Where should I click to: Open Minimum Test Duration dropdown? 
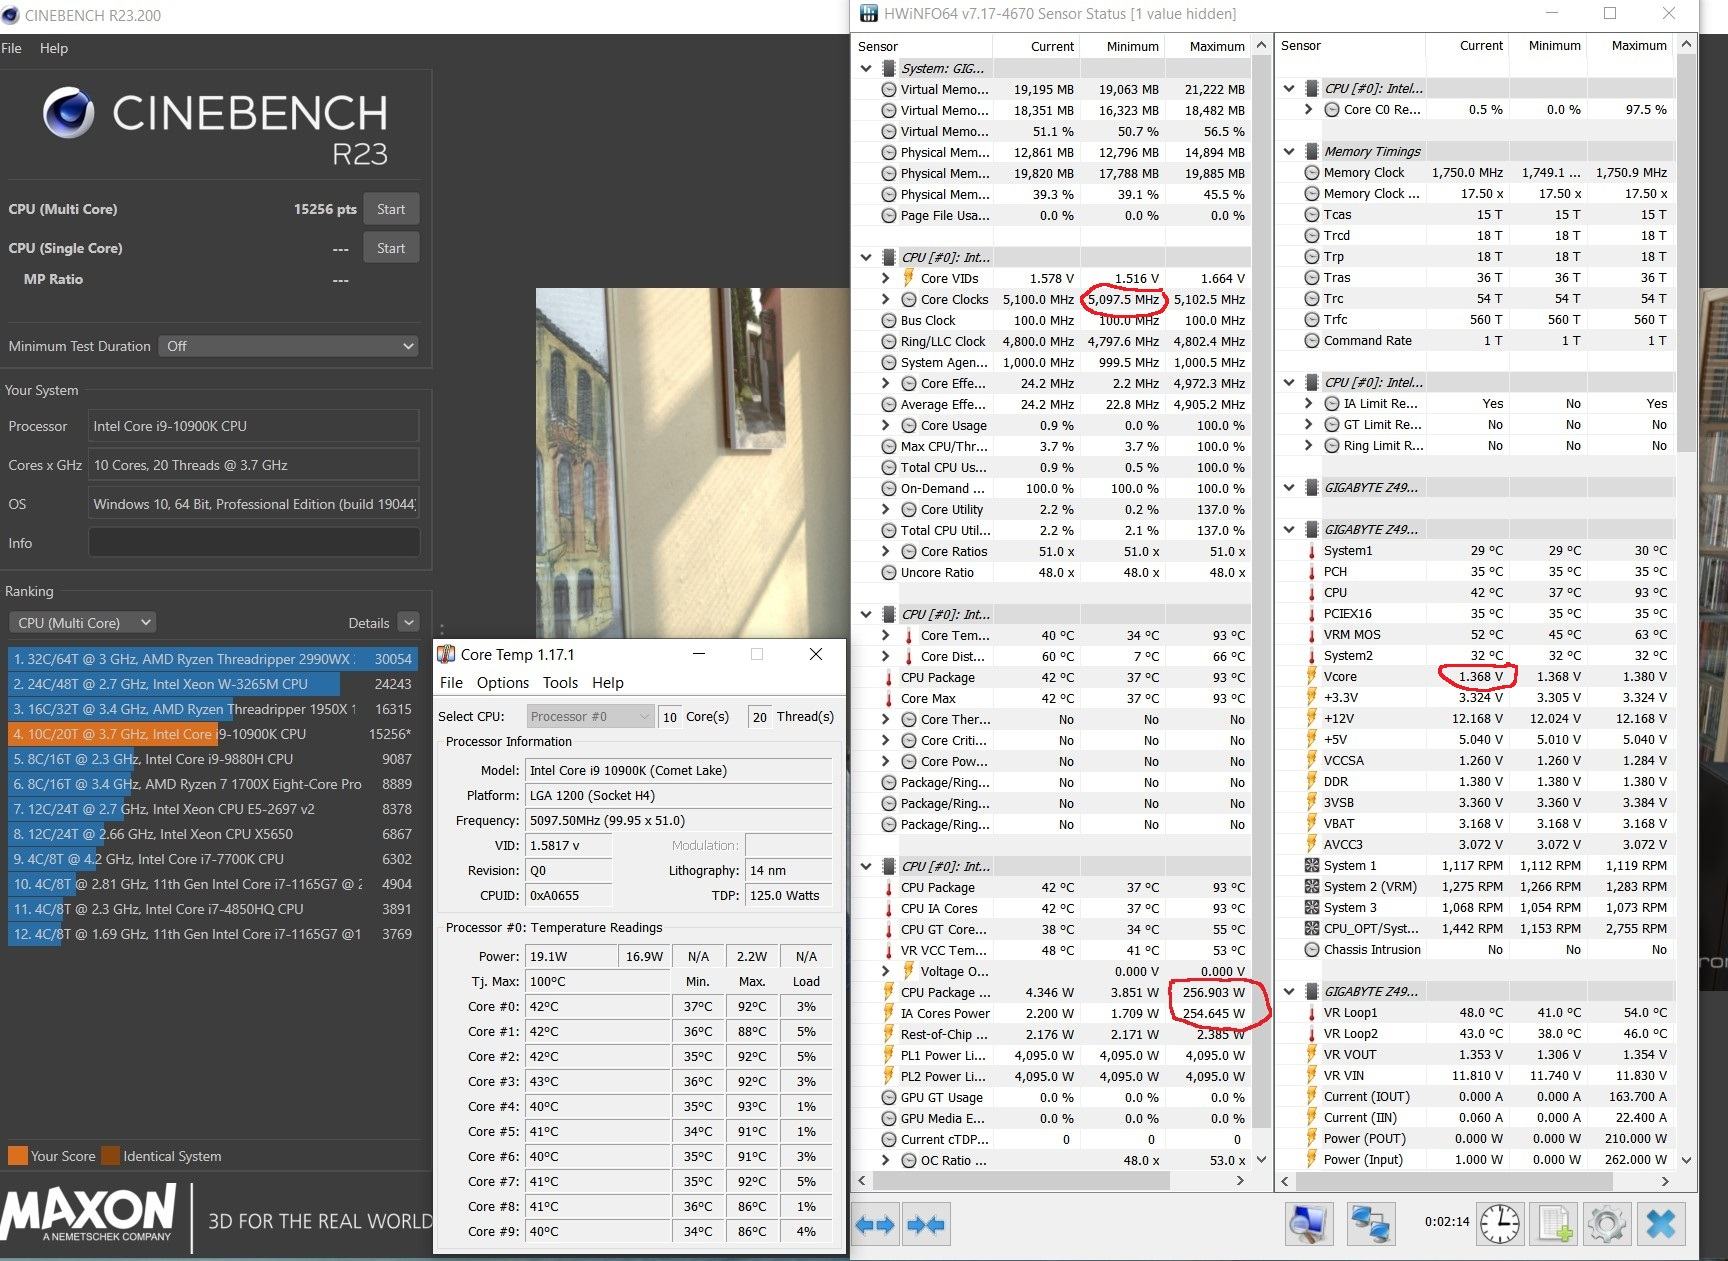(x=289, y=346)
